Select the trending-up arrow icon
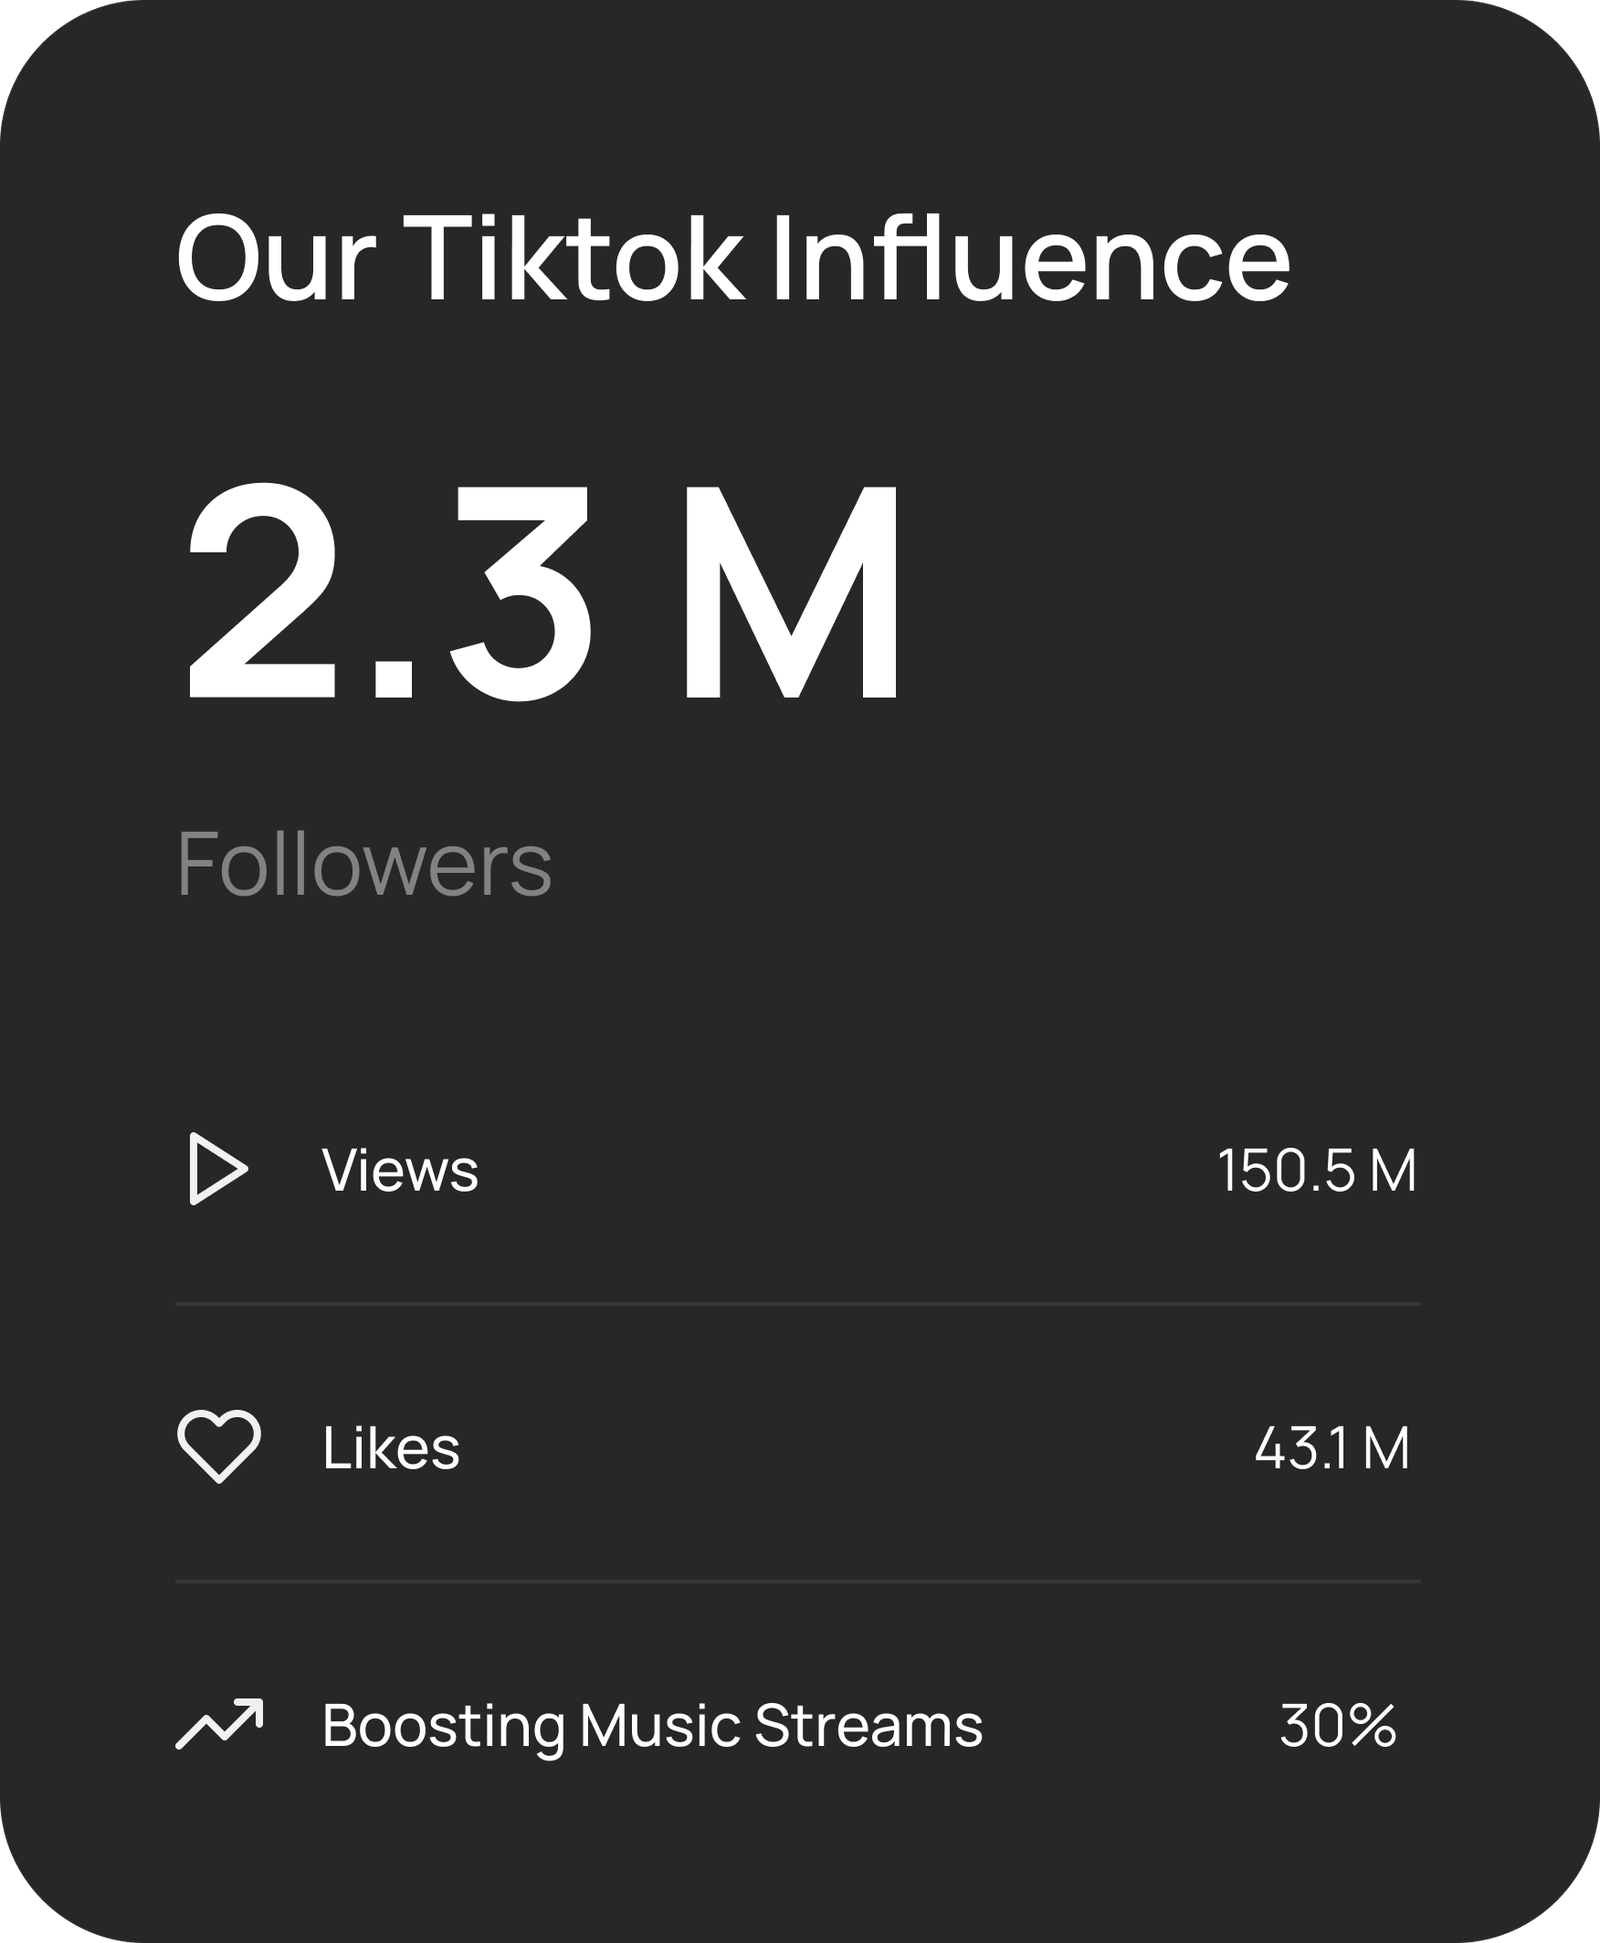 click(x=219, y=1724)
